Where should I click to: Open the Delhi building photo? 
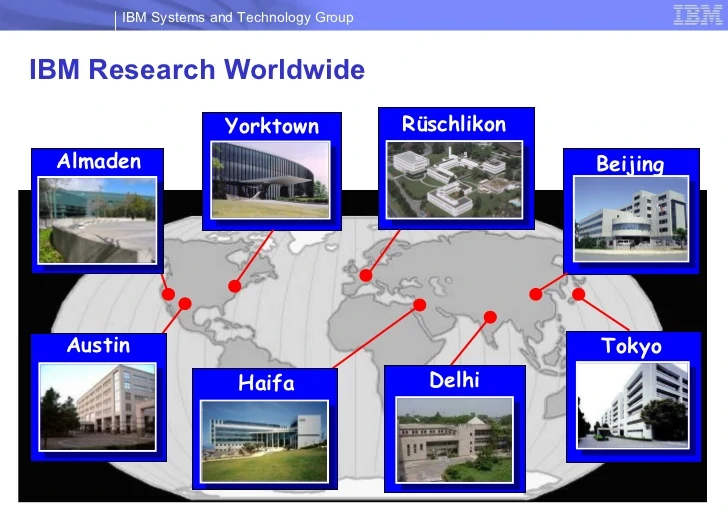coord(455,440)
